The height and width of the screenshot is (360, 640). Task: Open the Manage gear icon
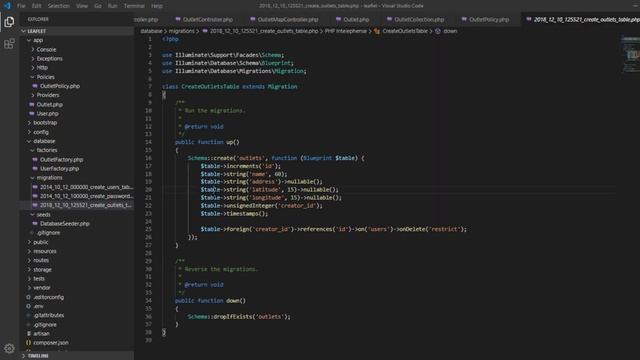[9, 348]
